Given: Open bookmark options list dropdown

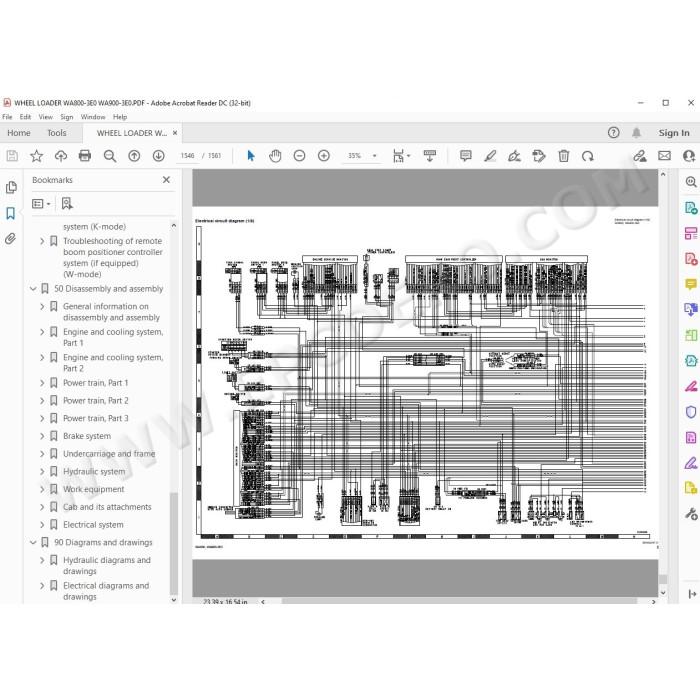Looking at the screenshot, I should coord(41,204).
